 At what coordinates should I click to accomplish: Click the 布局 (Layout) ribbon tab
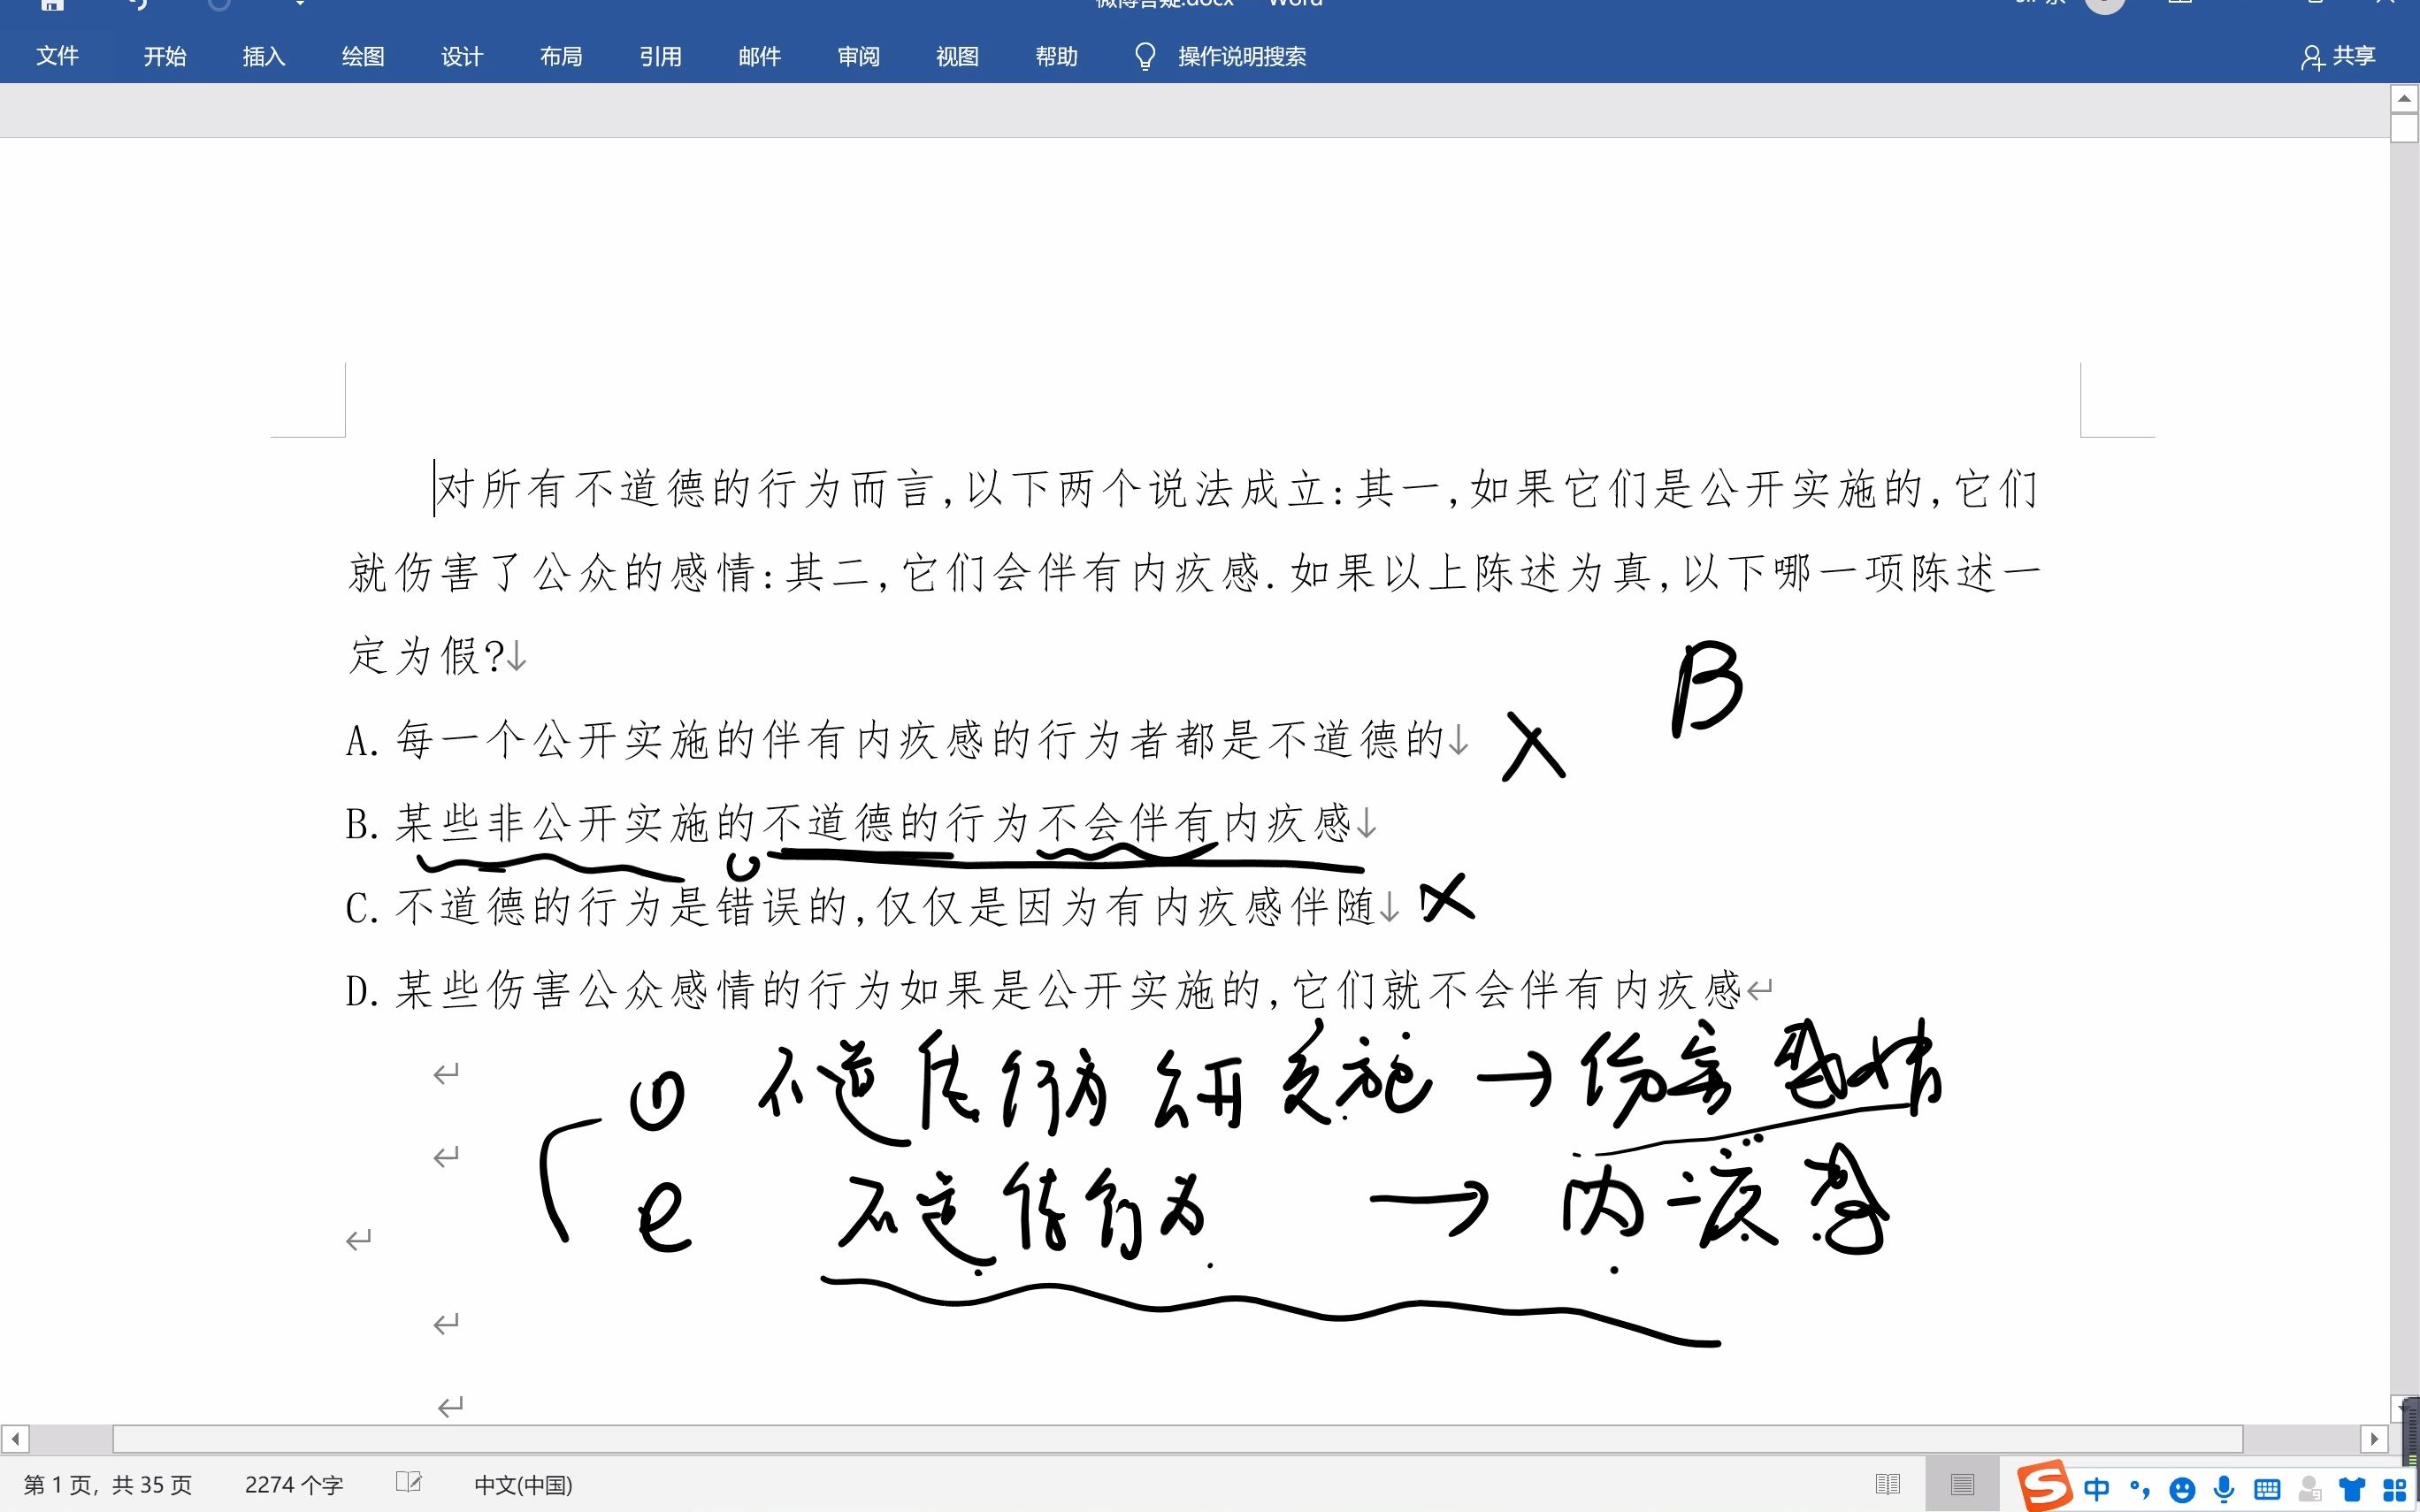click(559, 56)
